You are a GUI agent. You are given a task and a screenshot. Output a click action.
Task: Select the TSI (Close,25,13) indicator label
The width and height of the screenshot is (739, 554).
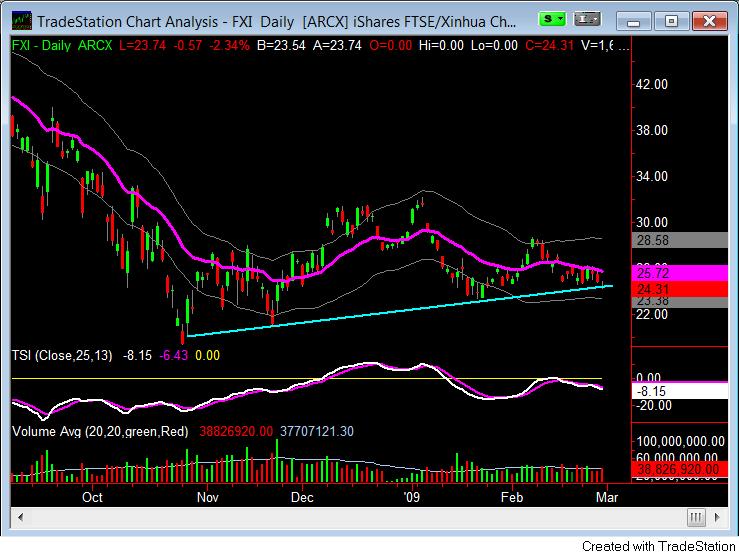click(x=62, y=356)
